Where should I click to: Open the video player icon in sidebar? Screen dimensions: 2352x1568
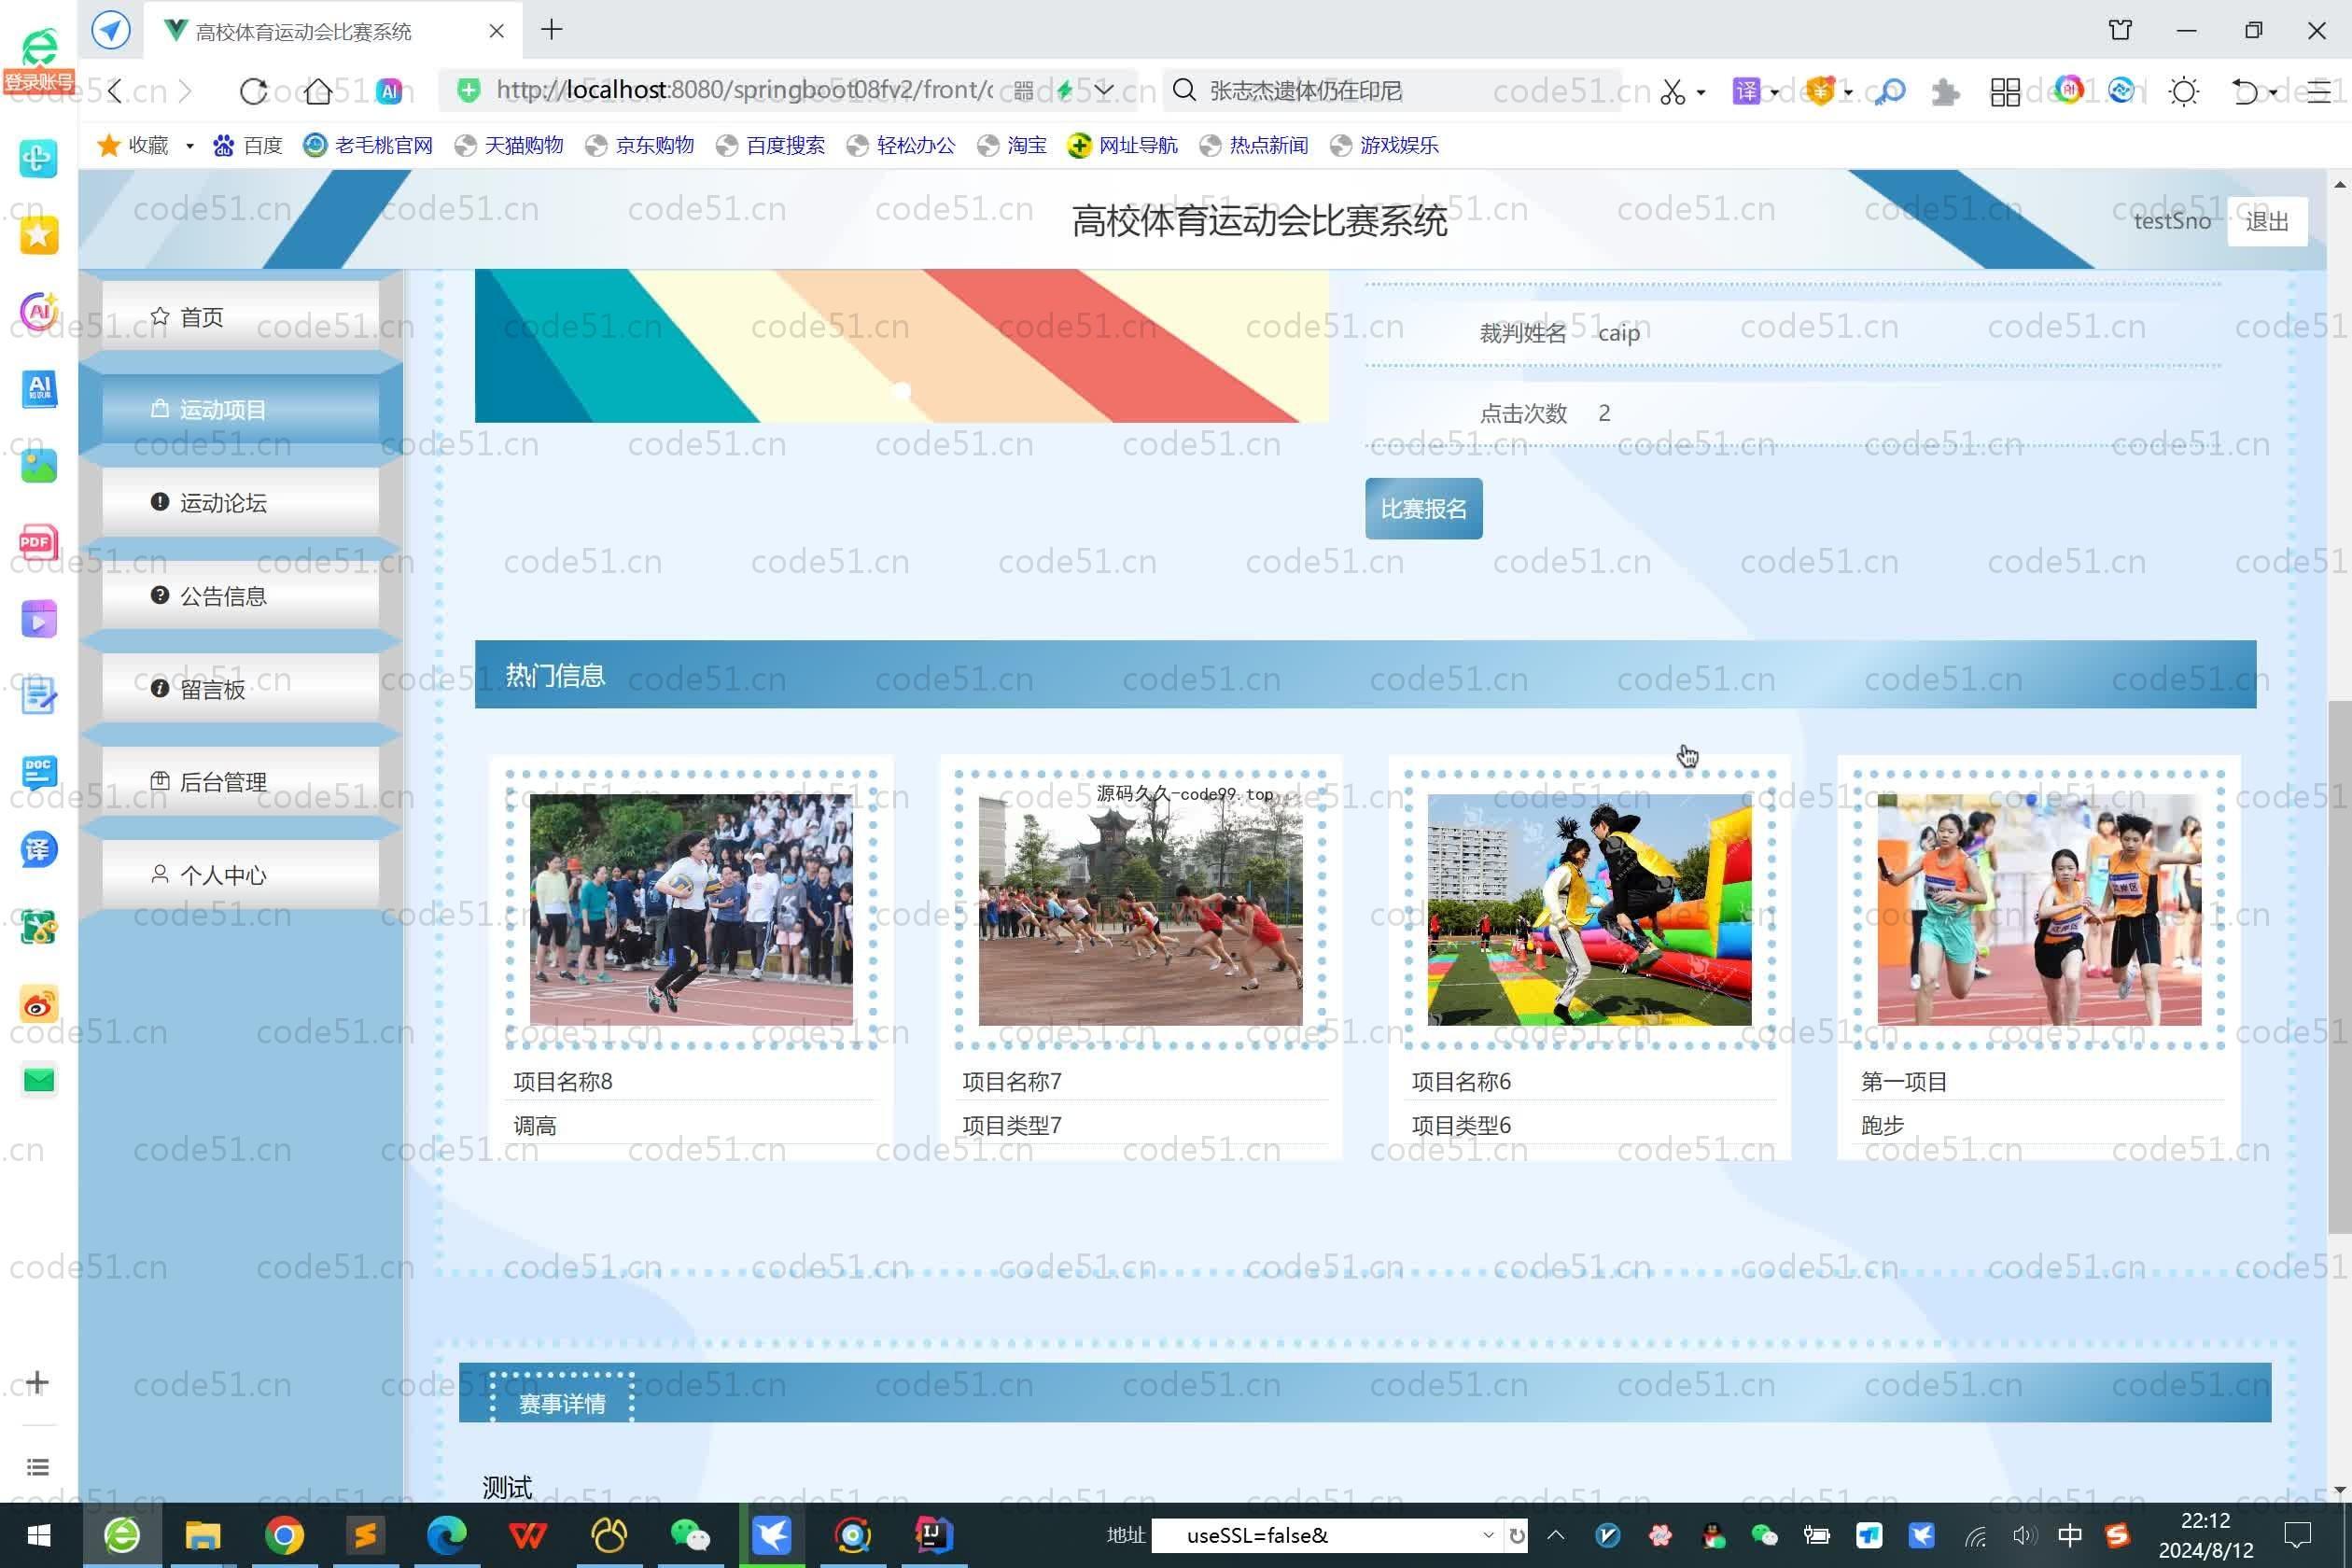pyautogui.click(x=38, y=619)
